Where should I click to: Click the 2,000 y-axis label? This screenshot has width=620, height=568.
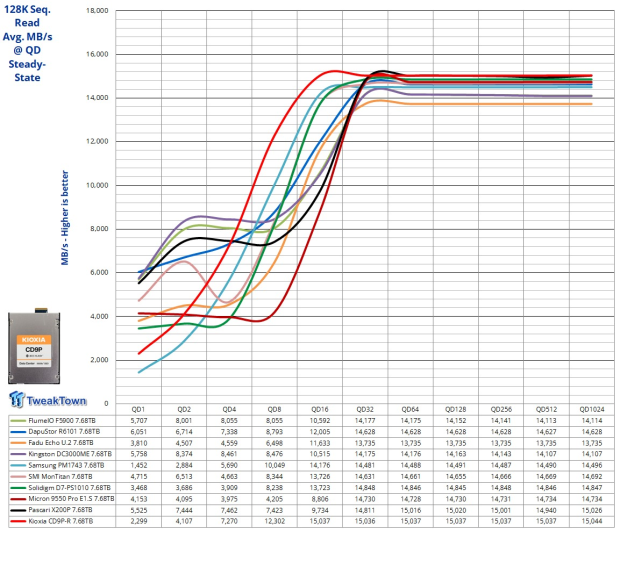click(x=97, y=360)
